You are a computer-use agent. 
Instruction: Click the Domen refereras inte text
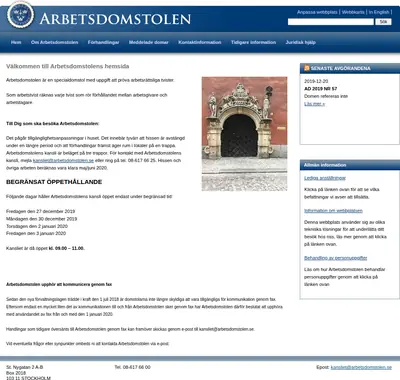pos(326,96)
